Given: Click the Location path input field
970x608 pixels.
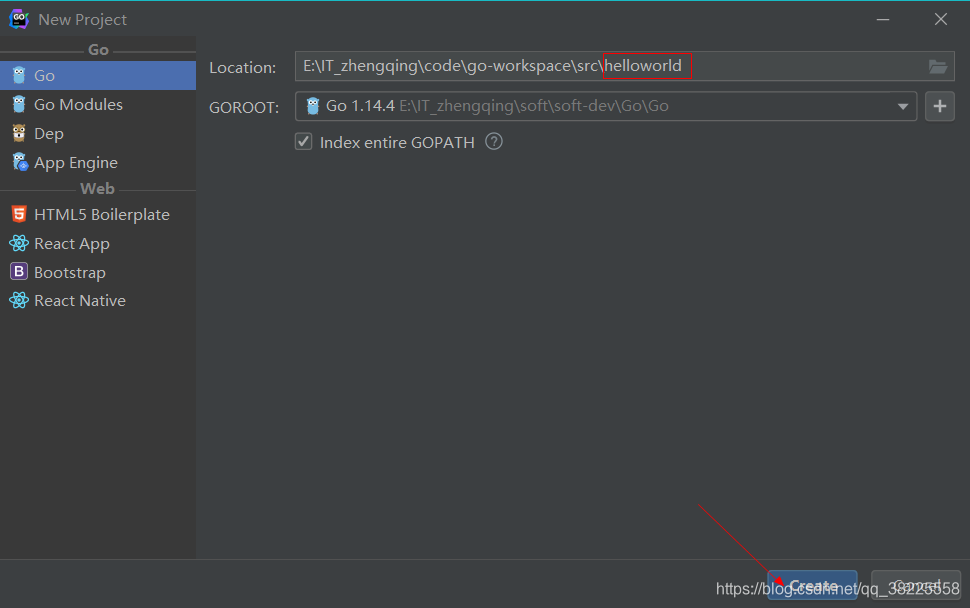Looking at the screenshot, I should click(625, 66).
